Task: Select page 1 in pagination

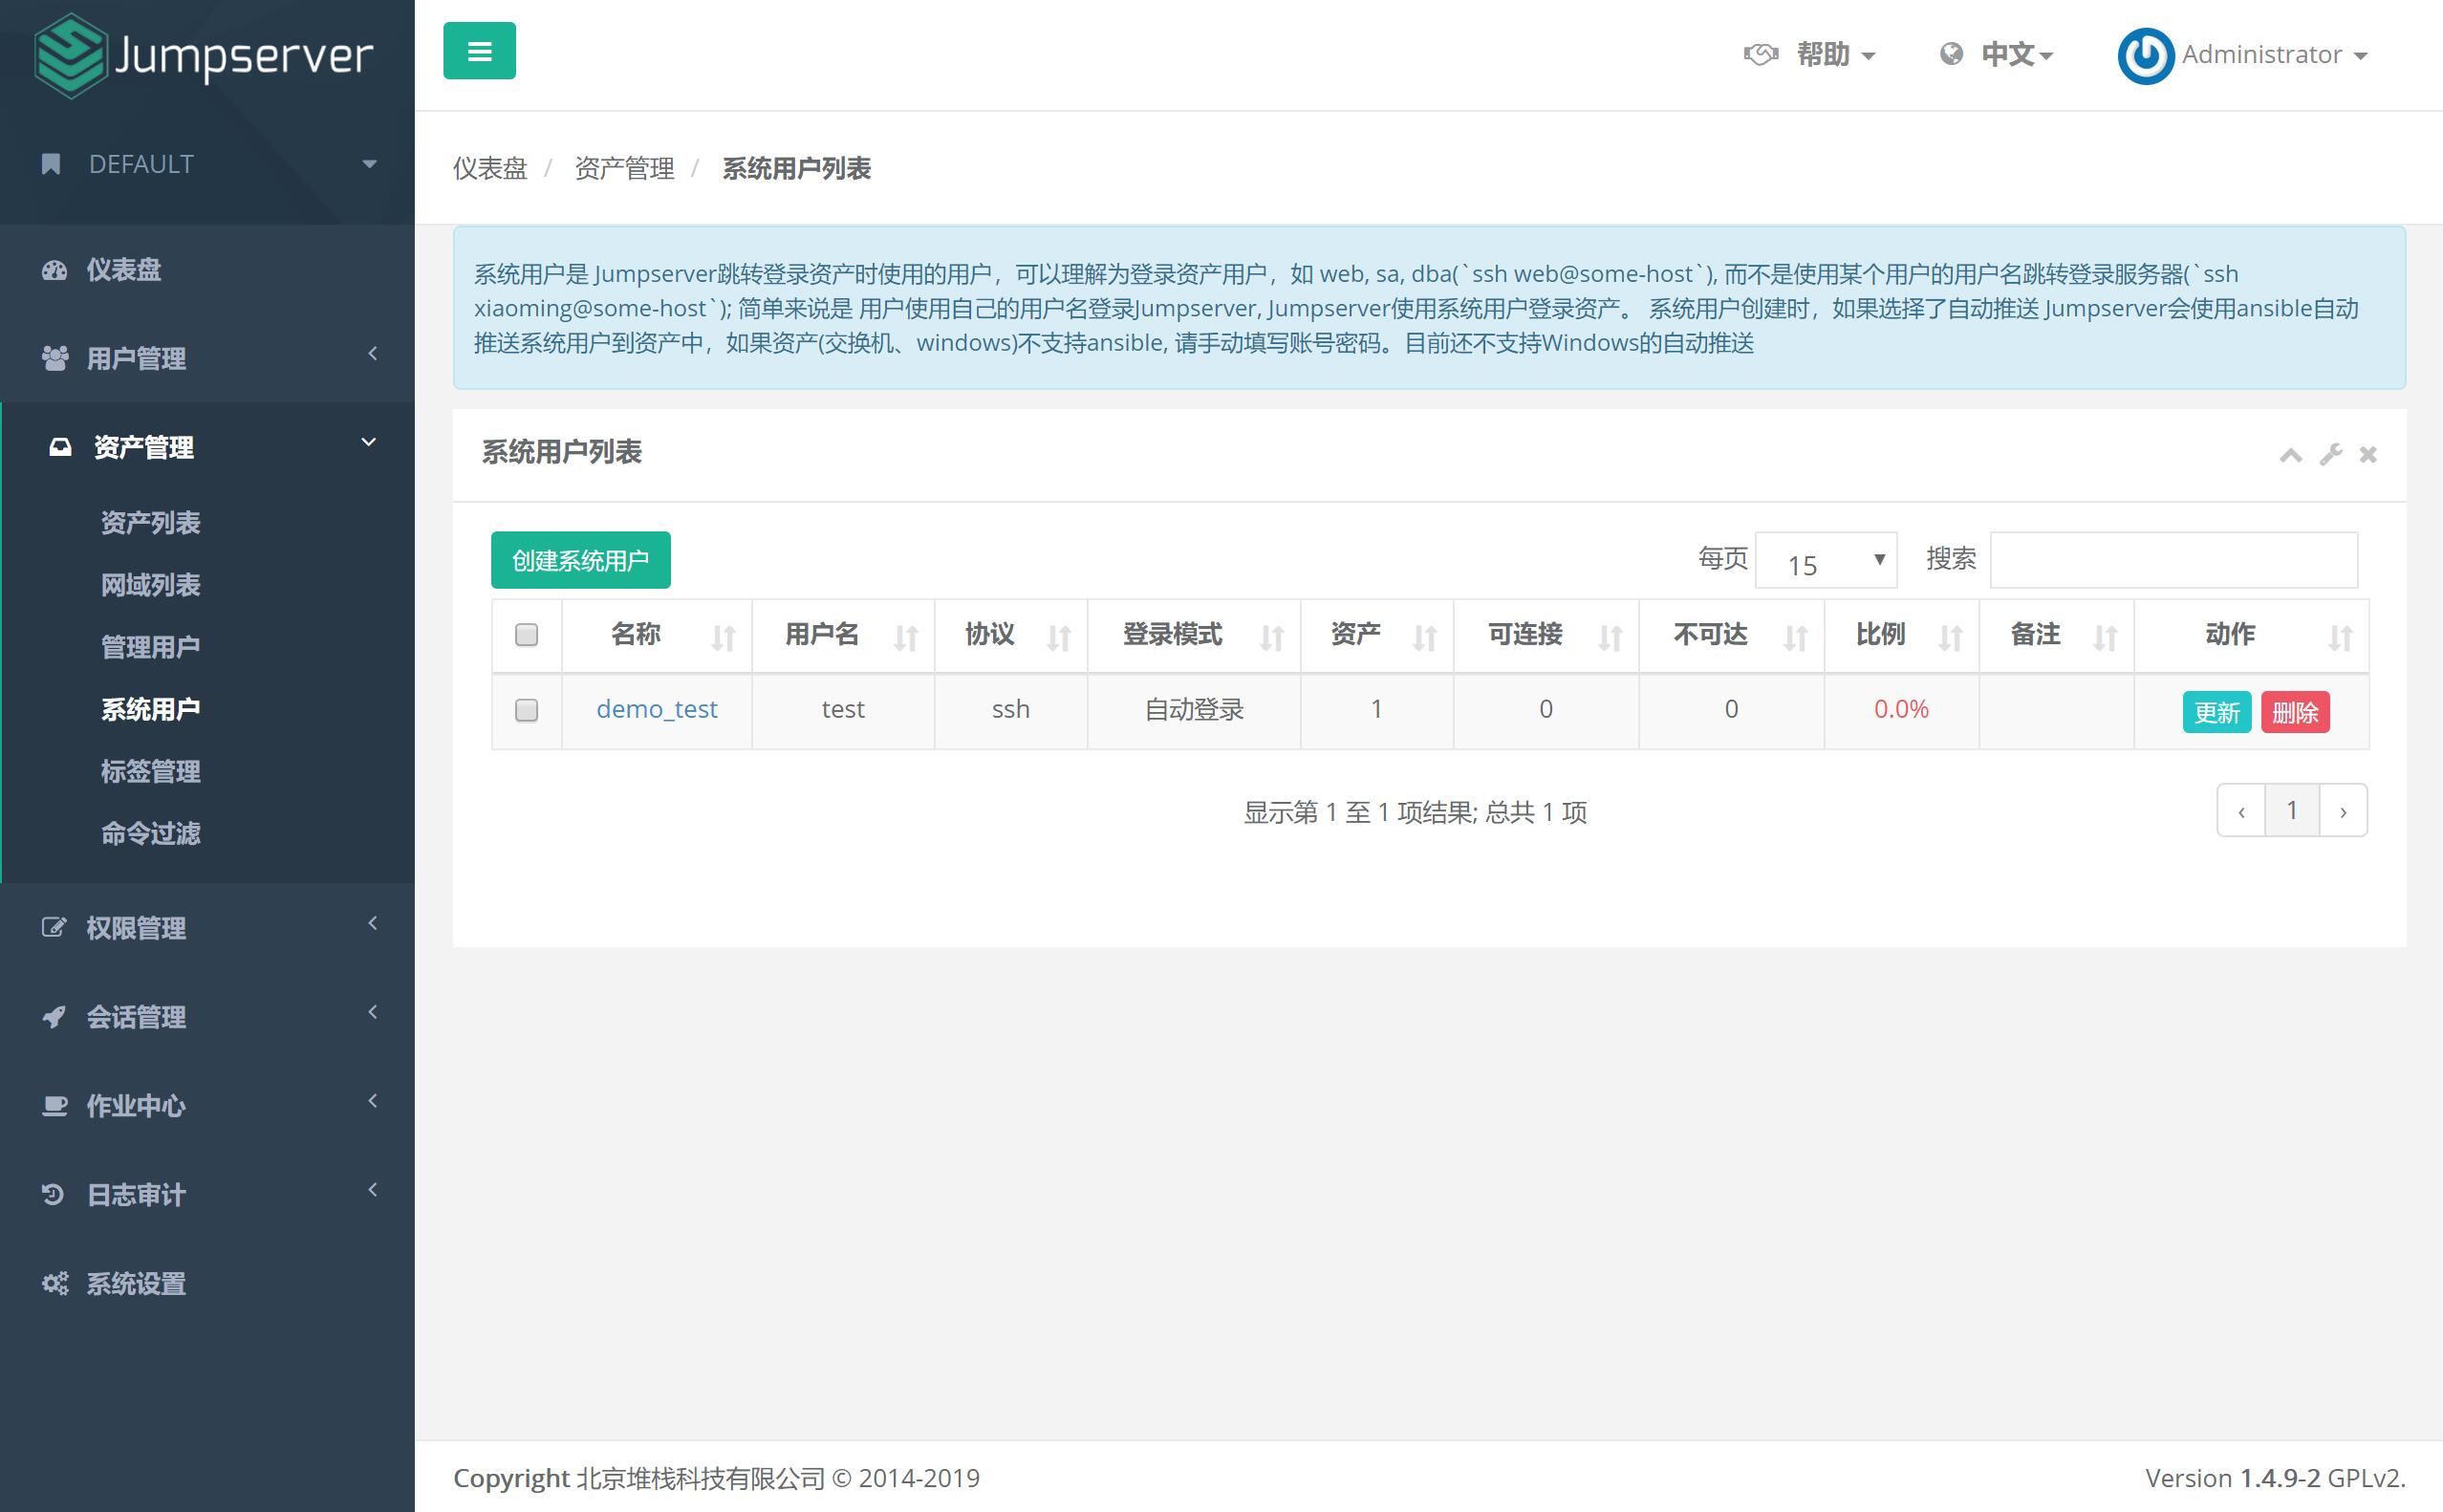Action: [2292, 811]
